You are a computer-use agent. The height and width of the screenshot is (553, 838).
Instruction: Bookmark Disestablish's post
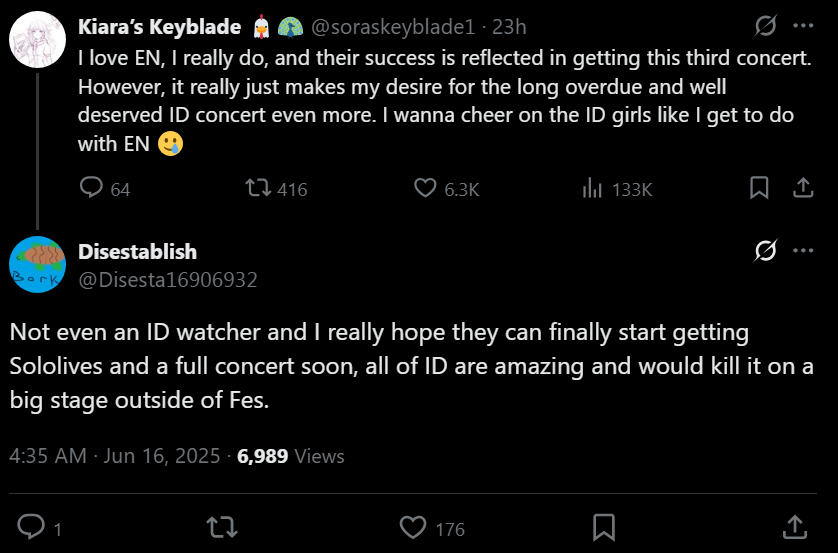(x=603, y=526)
